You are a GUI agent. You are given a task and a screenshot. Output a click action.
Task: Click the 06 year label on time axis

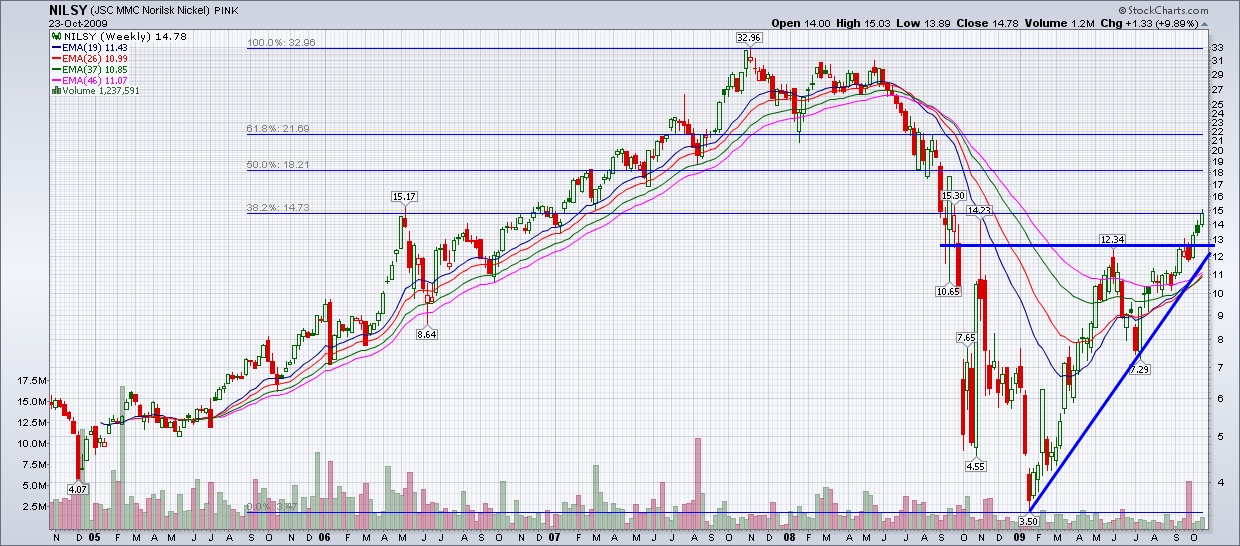325,537
